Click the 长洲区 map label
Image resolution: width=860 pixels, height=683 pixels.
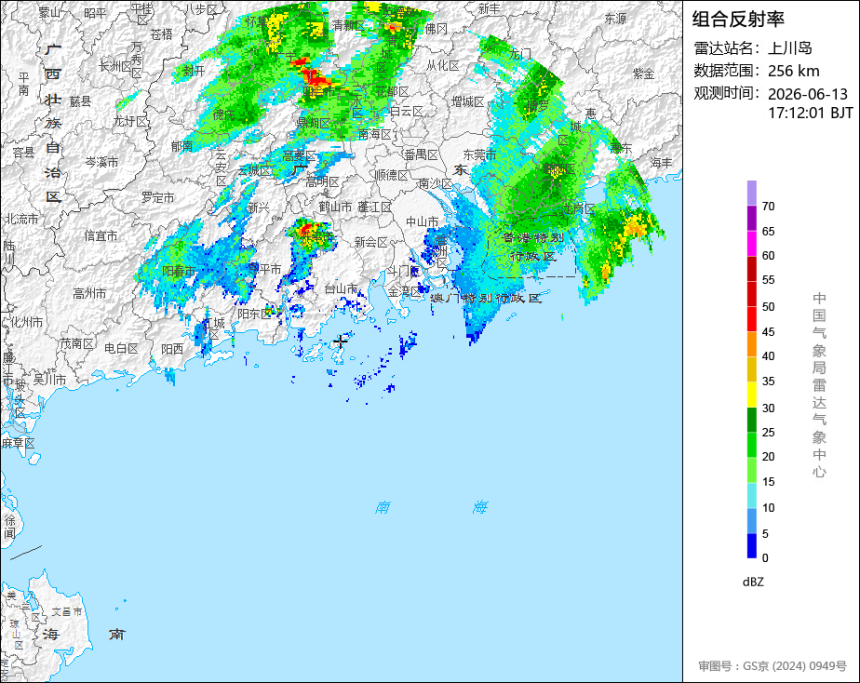(117, 66)
